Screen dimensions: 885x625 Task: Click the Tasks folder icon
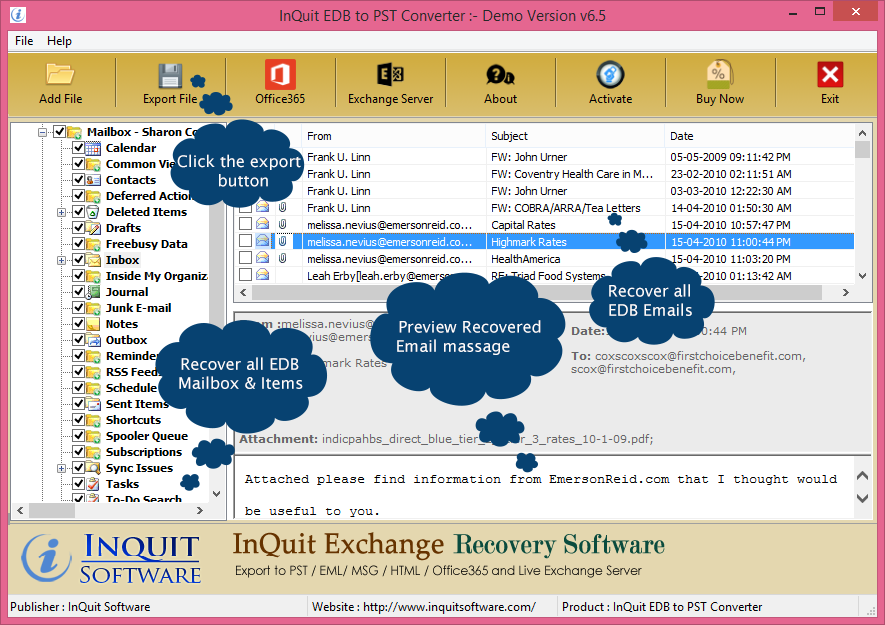tap(93, 484)
